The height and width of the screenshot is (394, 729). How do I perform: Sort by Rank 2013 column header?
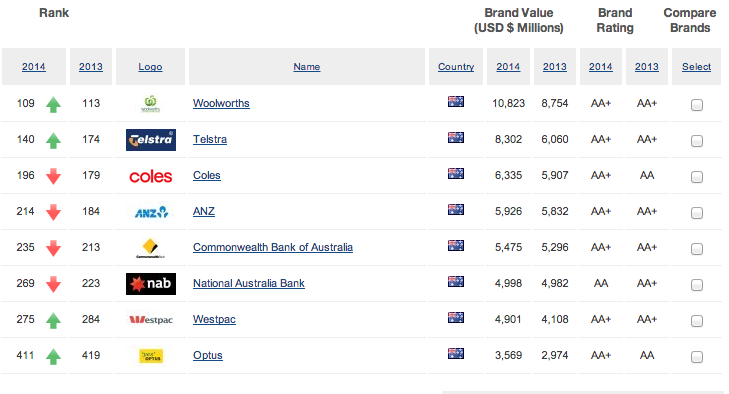[x=91, y=67]
